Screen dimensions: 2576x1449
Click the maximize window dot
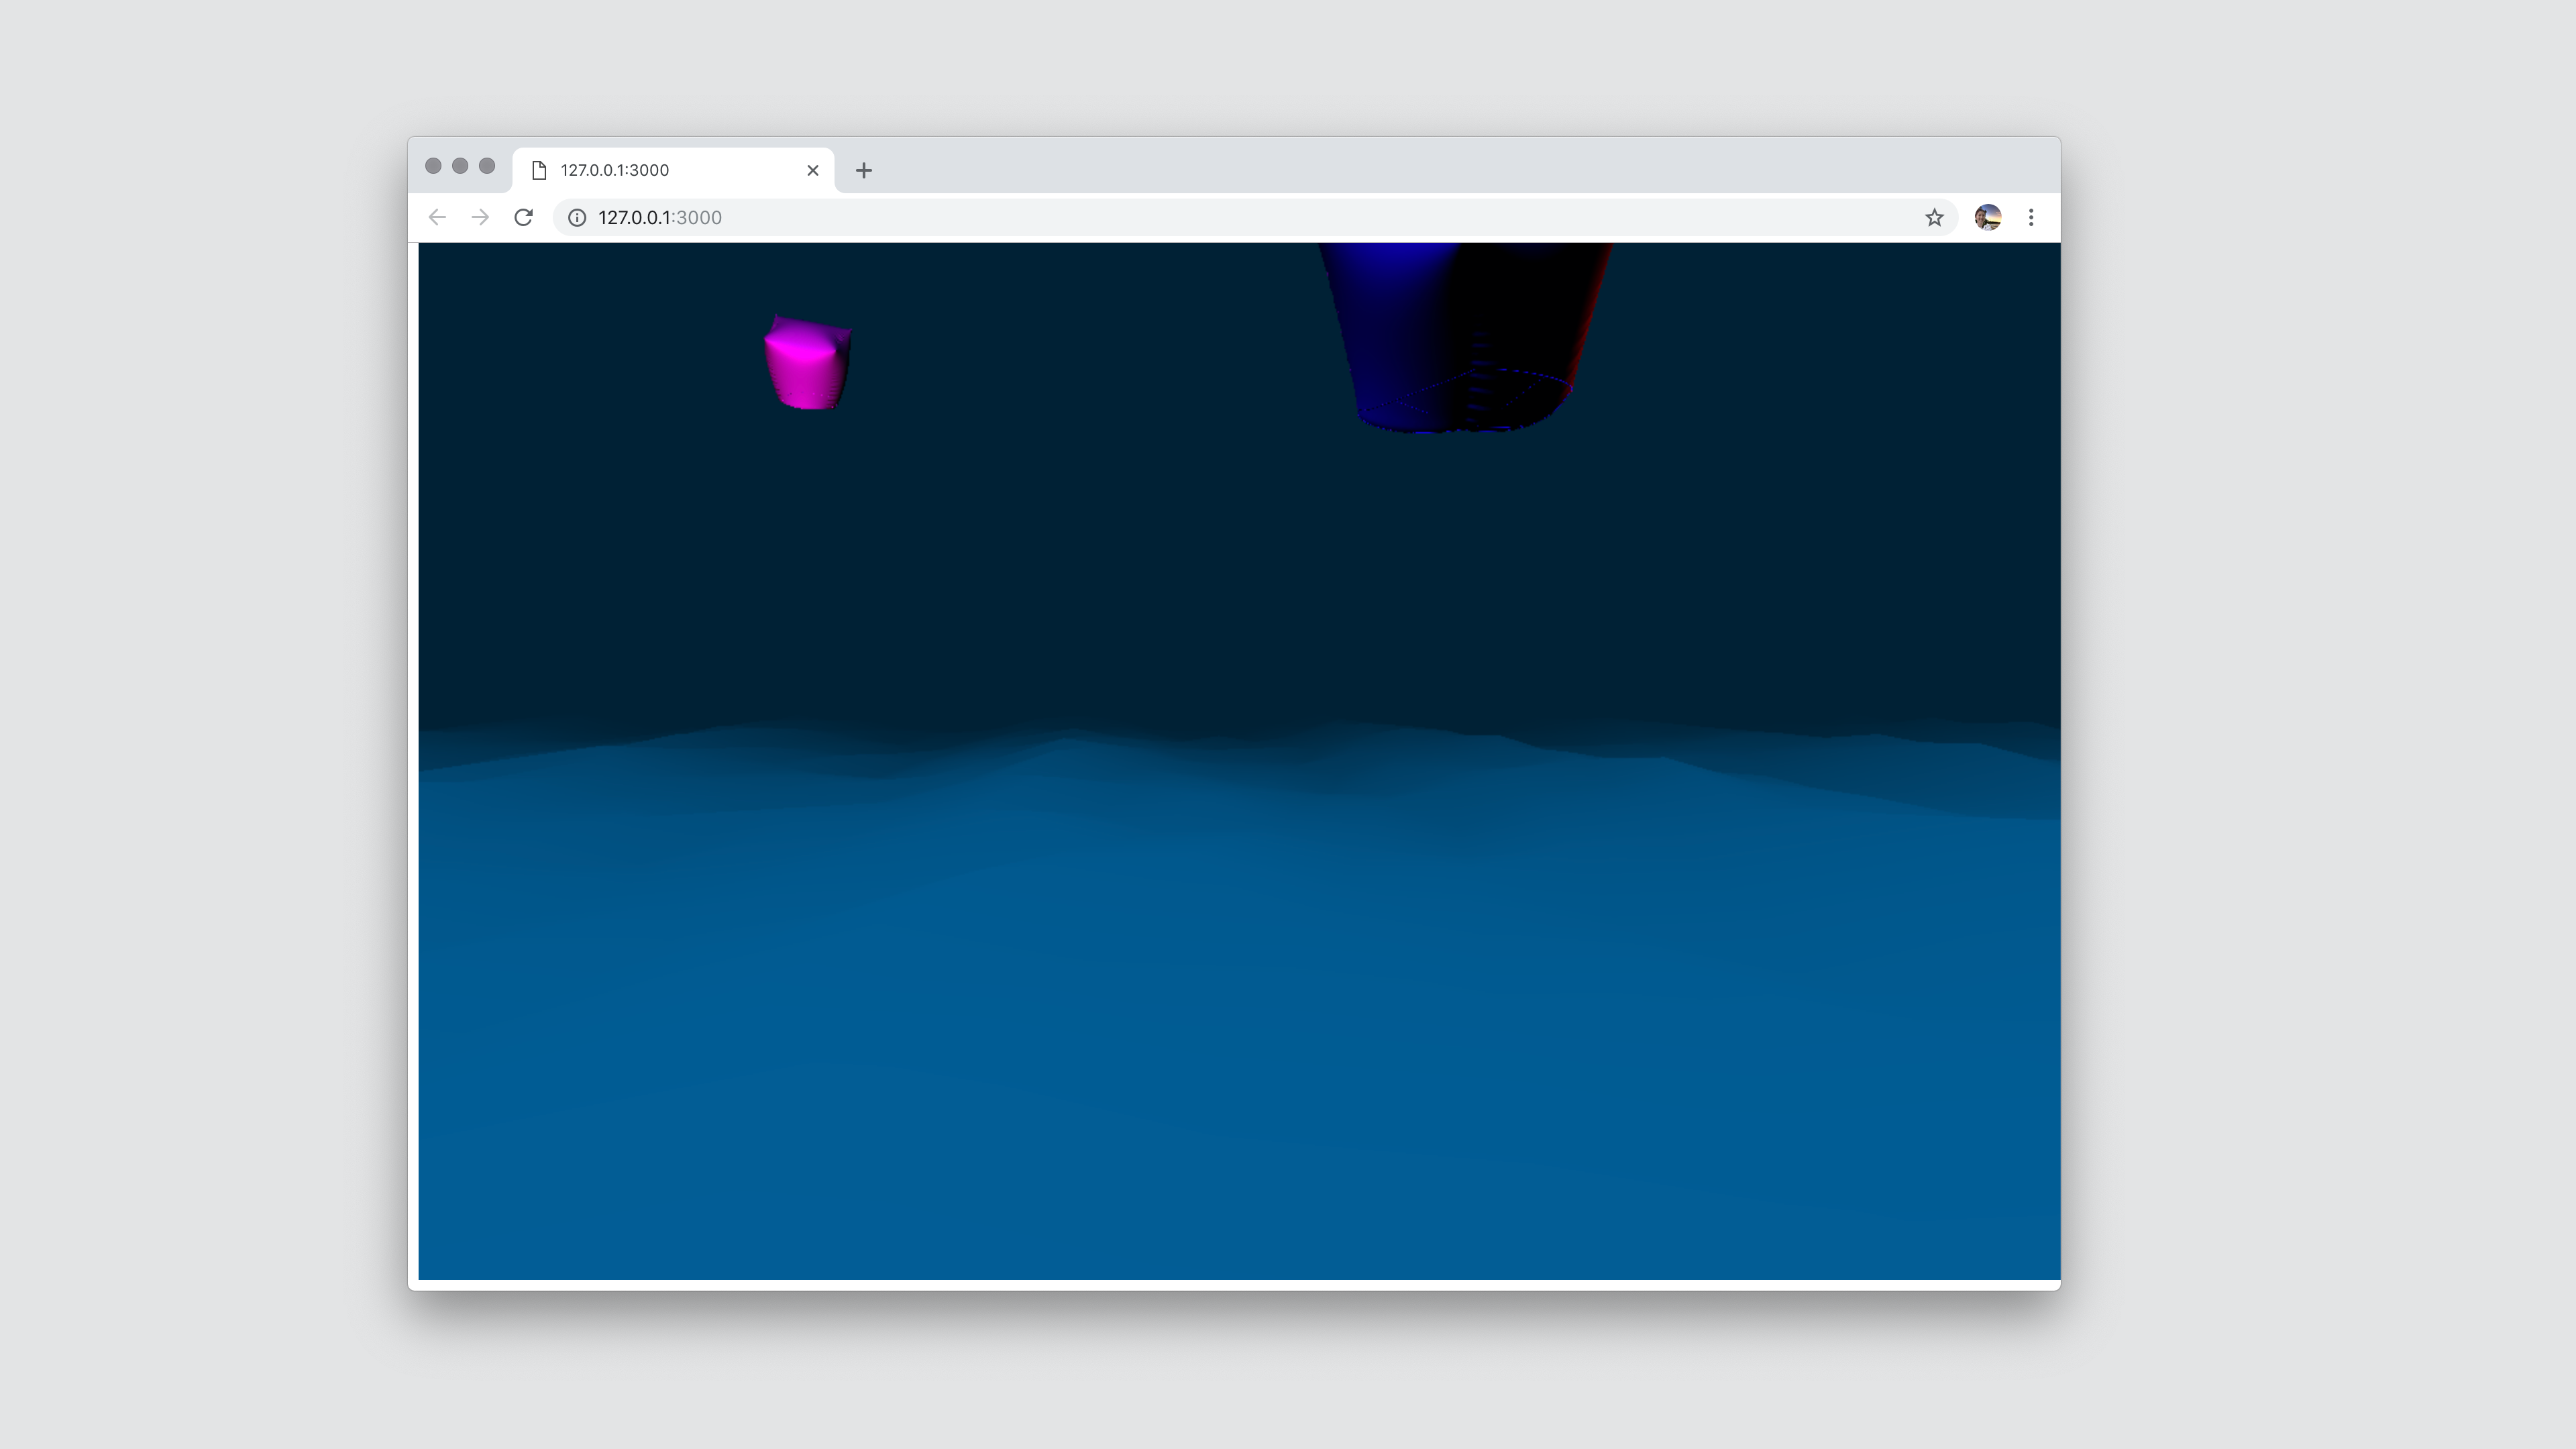pyautogui.click(x=487, y=165)
